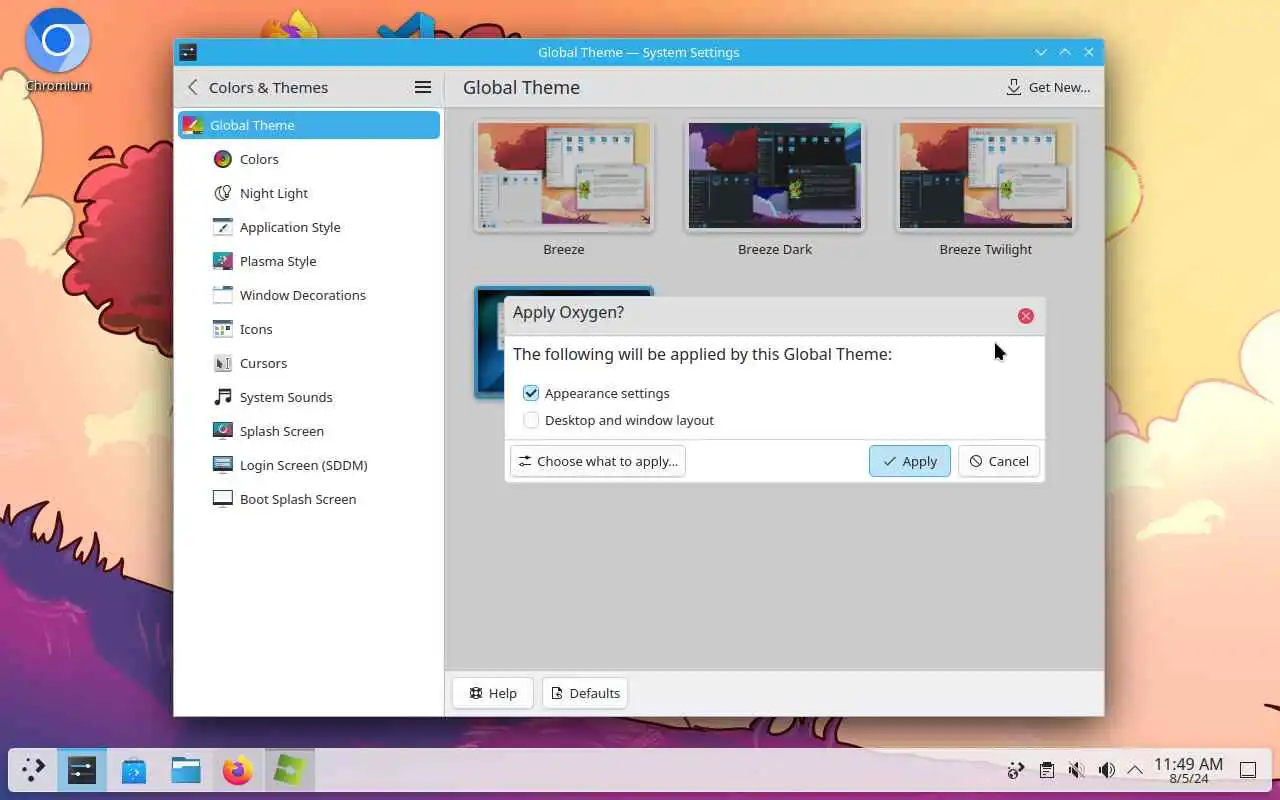Click the Splash Screen icon

[x=222, y=431]
